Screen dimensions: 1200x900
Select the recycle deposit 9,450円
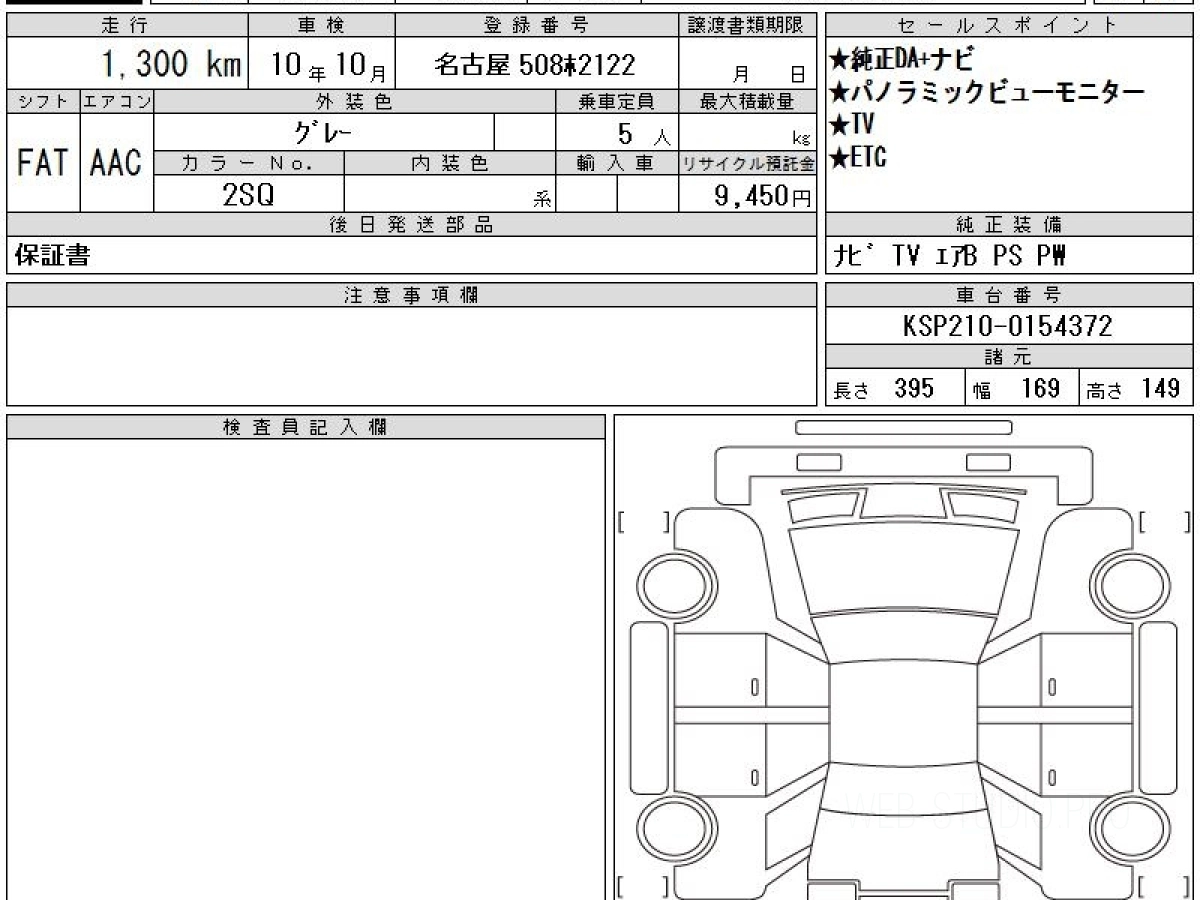point(763,196)
